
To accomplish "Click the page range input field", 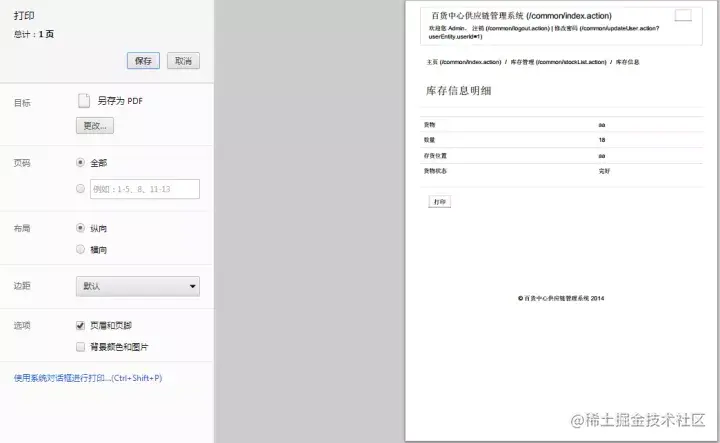I will point(145,189).
